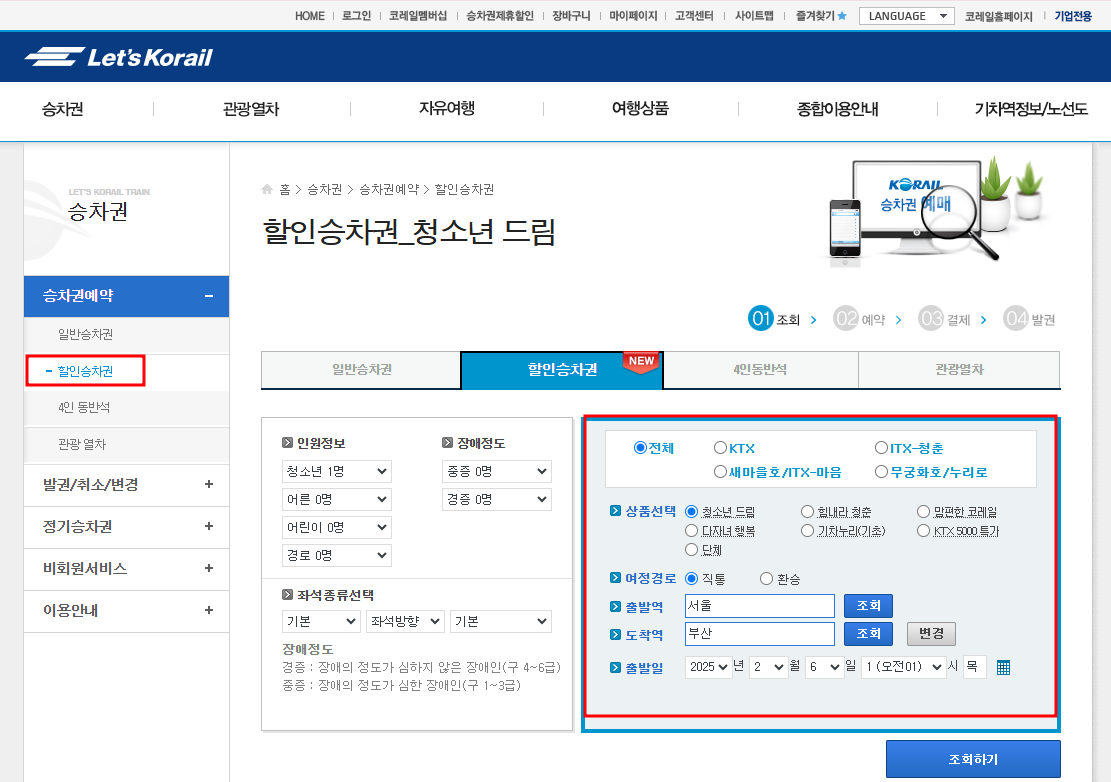
Task: Choose the 힘내라 청춘 product radio
Action: coord(807,511)
